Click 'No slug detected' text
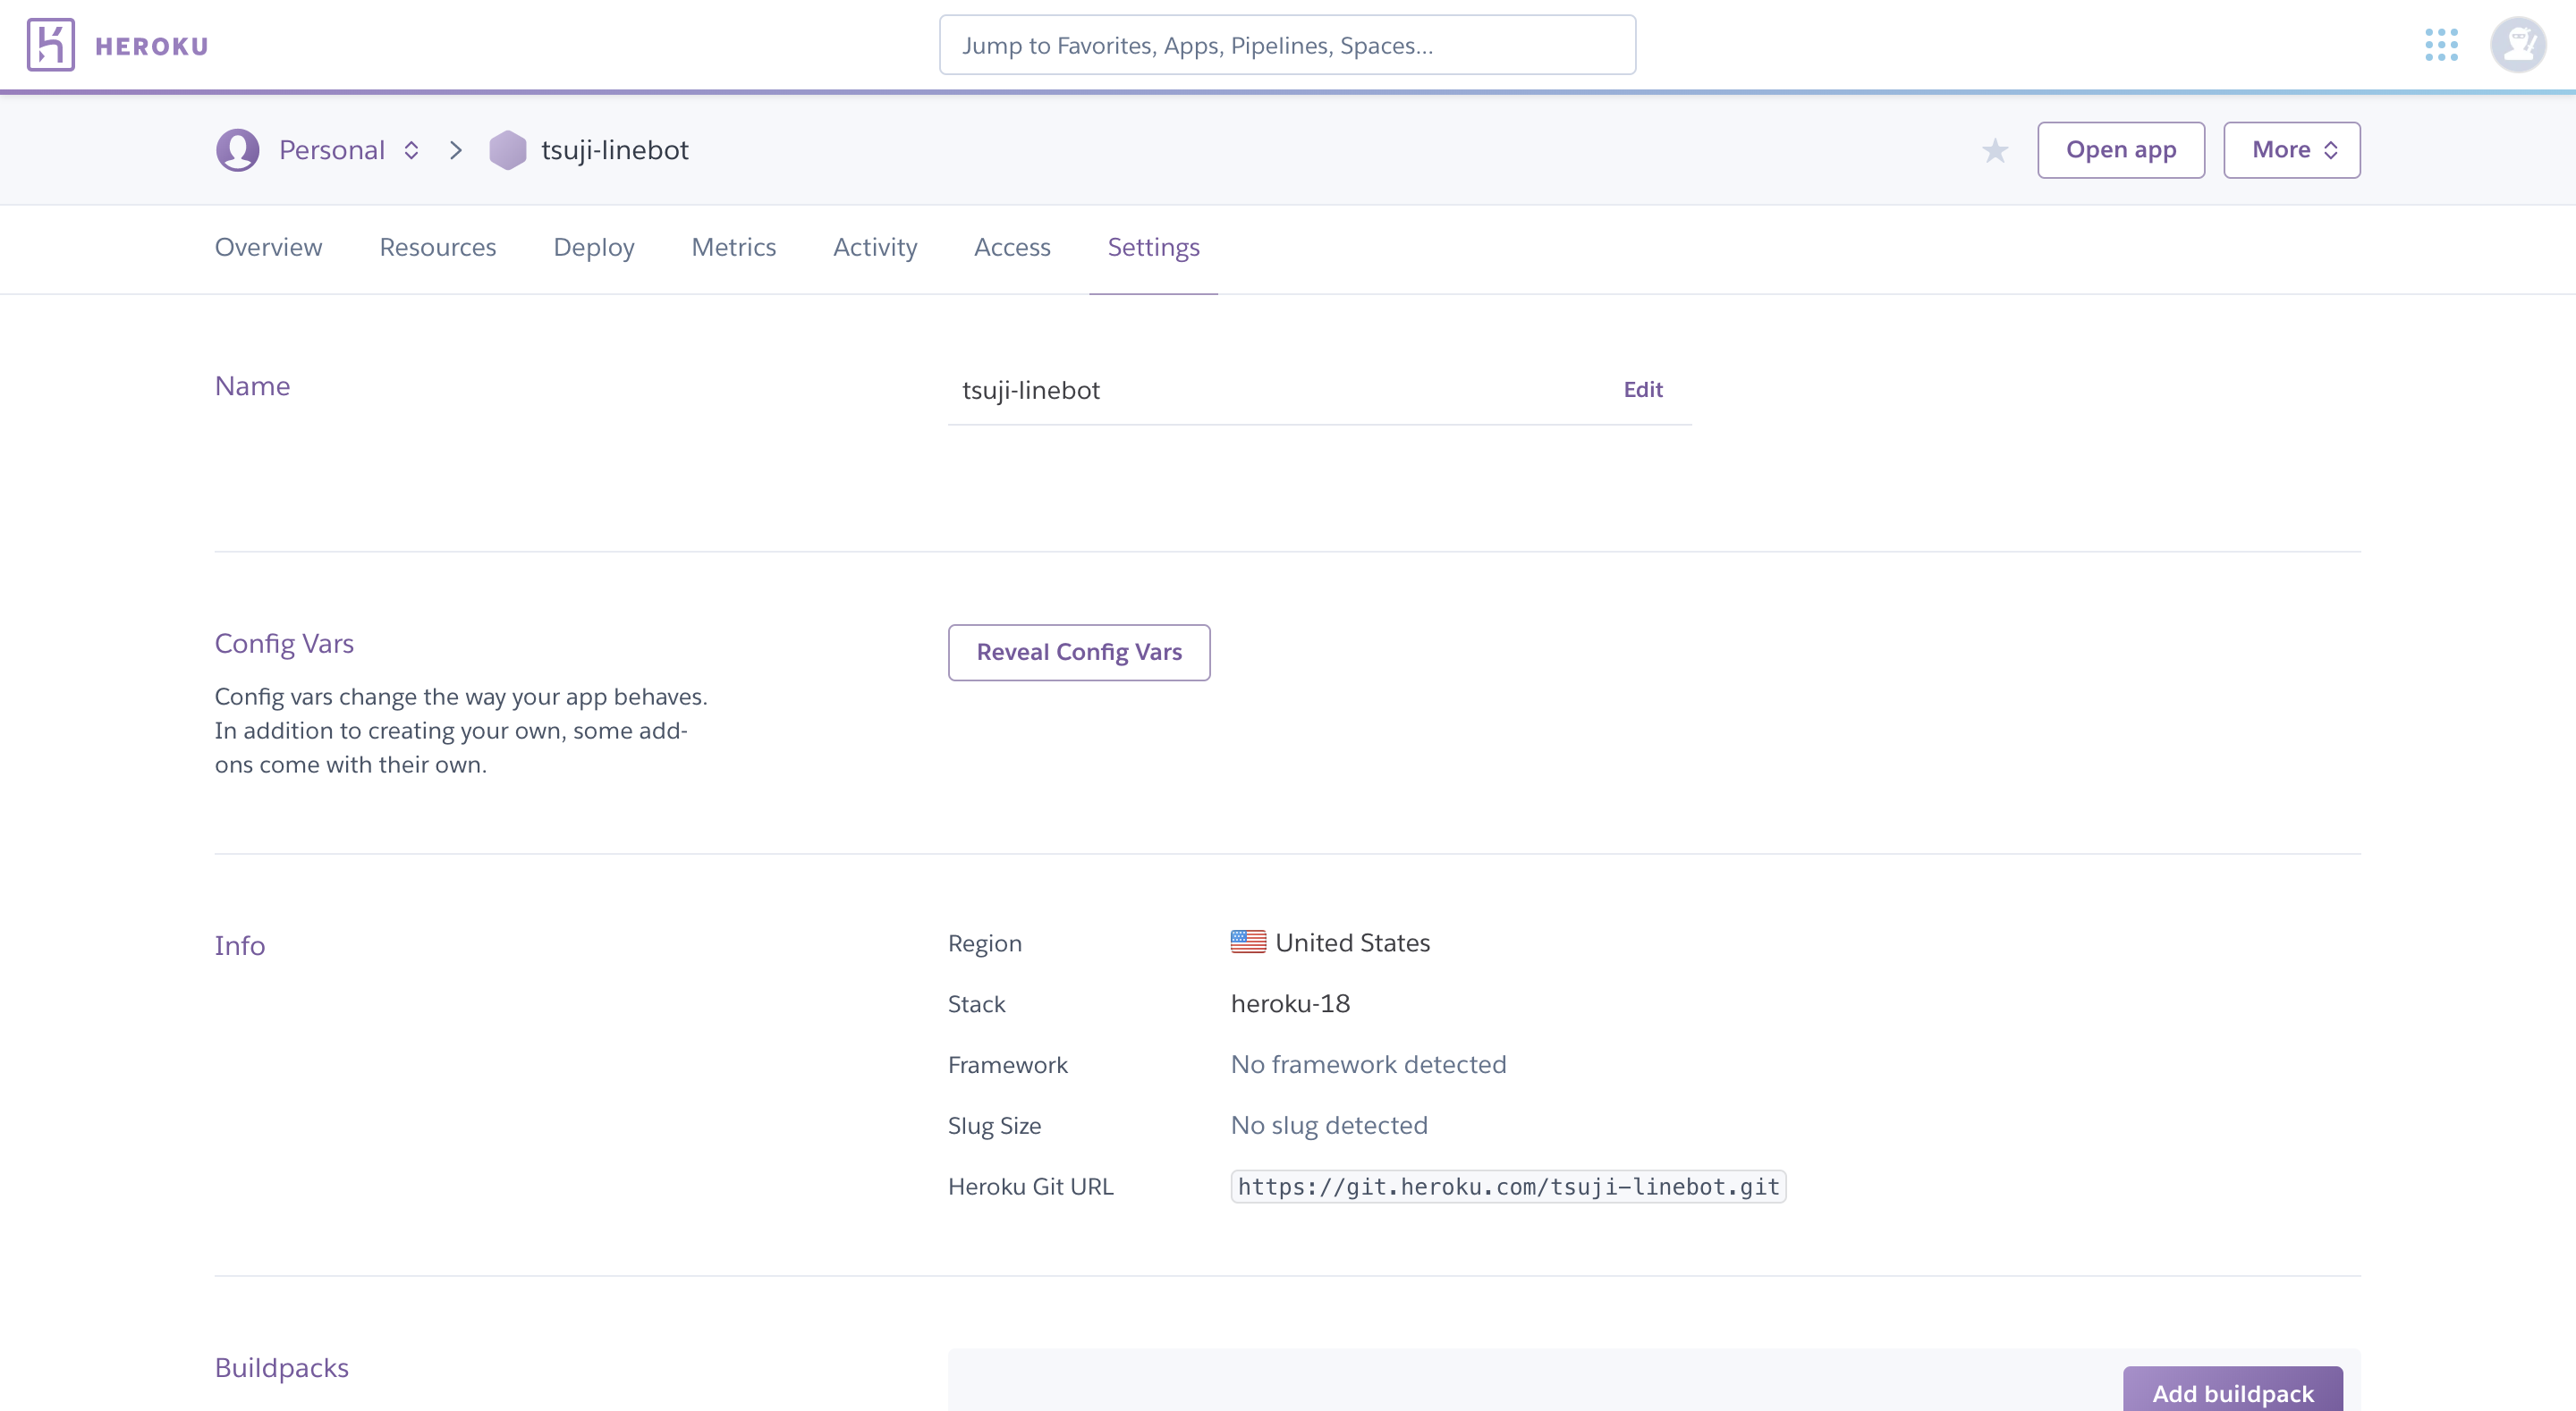The image size is (2576, 1411). coord(1329,1125)
